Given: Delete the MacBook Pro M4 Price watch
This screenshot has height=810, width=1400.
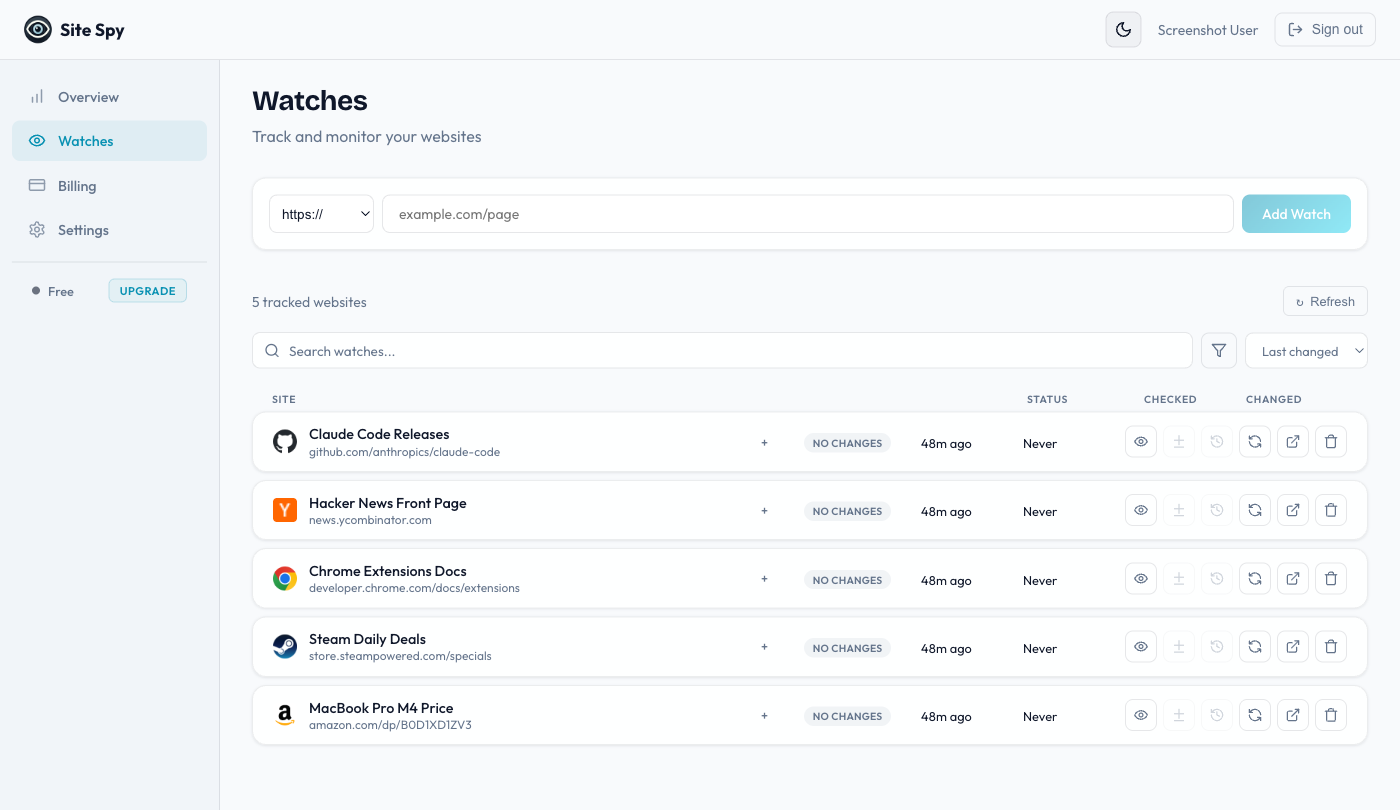Looking at the screenshot, I should [1330, 715].
